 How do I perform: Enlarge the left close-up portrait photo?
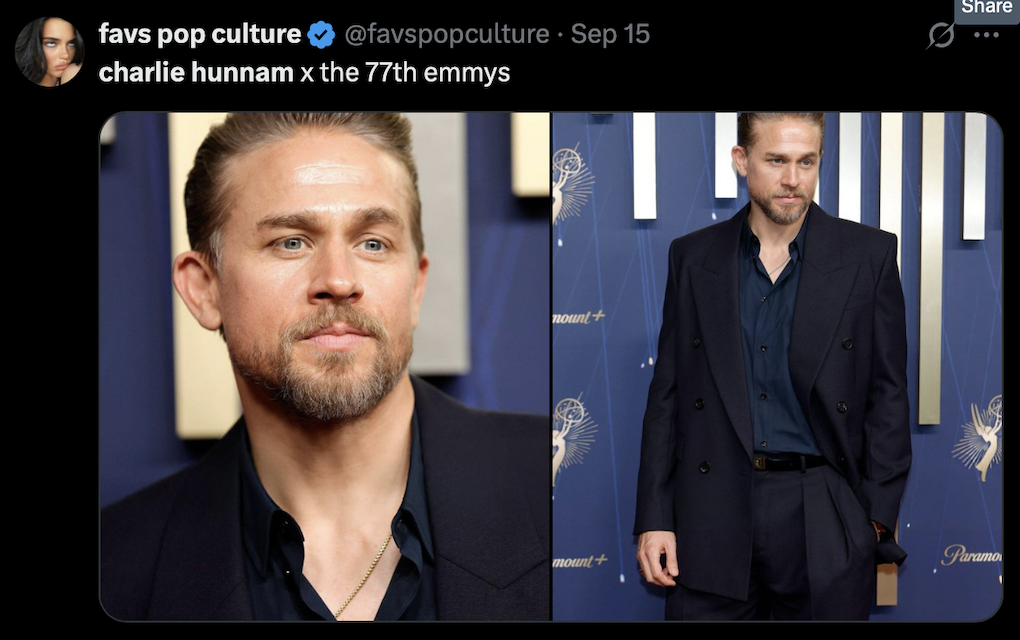pyautogui.click(x=324, y=366)
